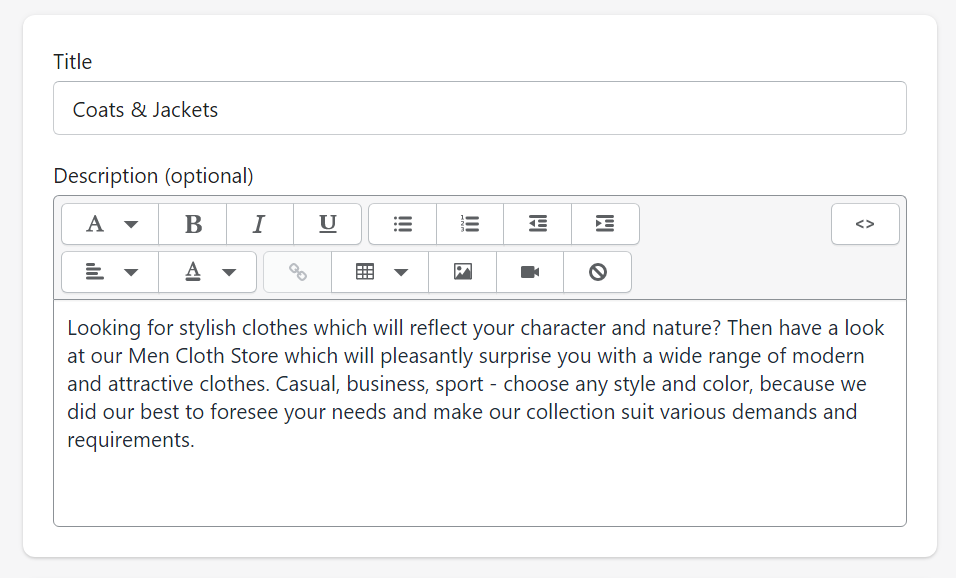956x578 pixels.
Task: Toggle underline formatting
Action: 327,224
